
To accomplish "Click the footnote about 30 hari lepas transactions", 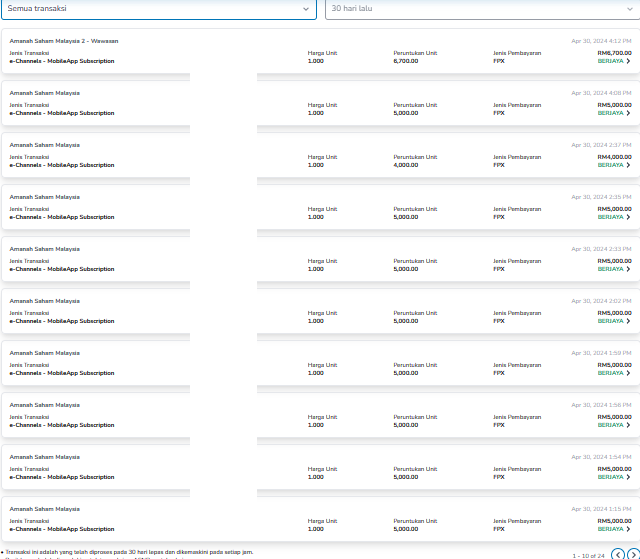I will [x=127, y=552].
